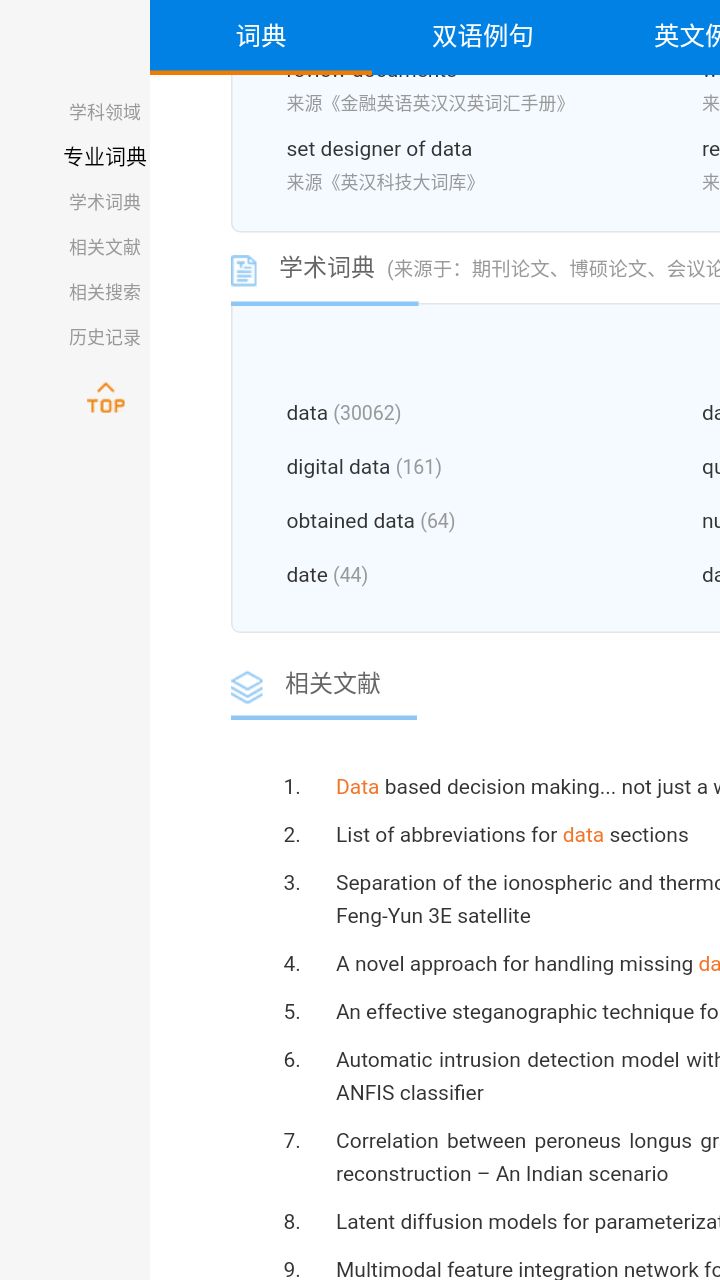Open 相关文献 from the sidebar
This screenshot has height=1280, width=720.
coord(104,247)
